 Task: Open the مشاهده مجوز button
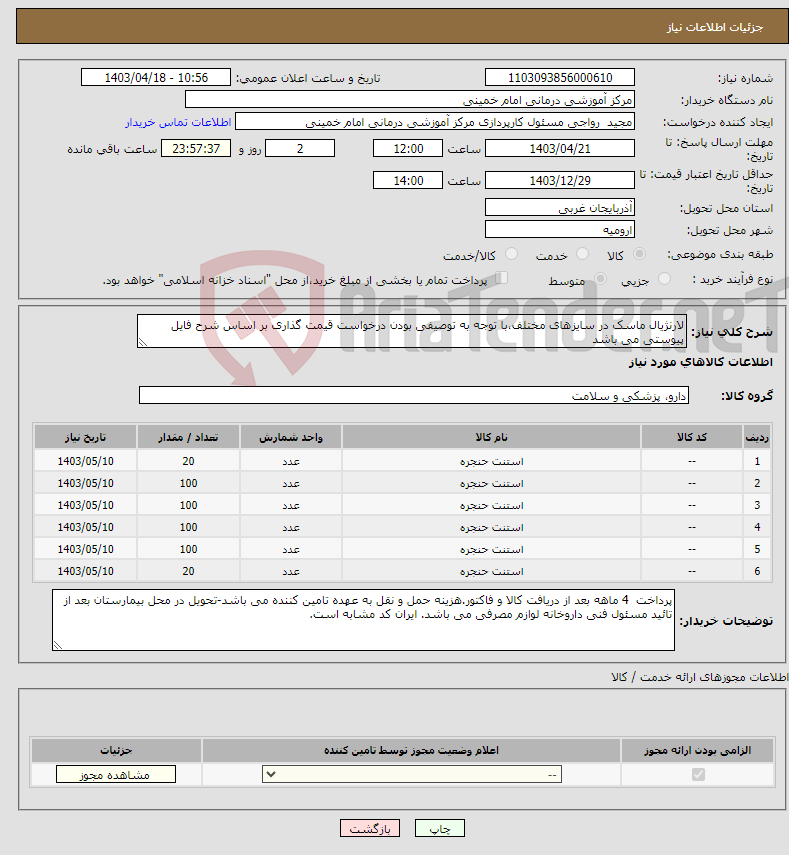click(116, 774)
